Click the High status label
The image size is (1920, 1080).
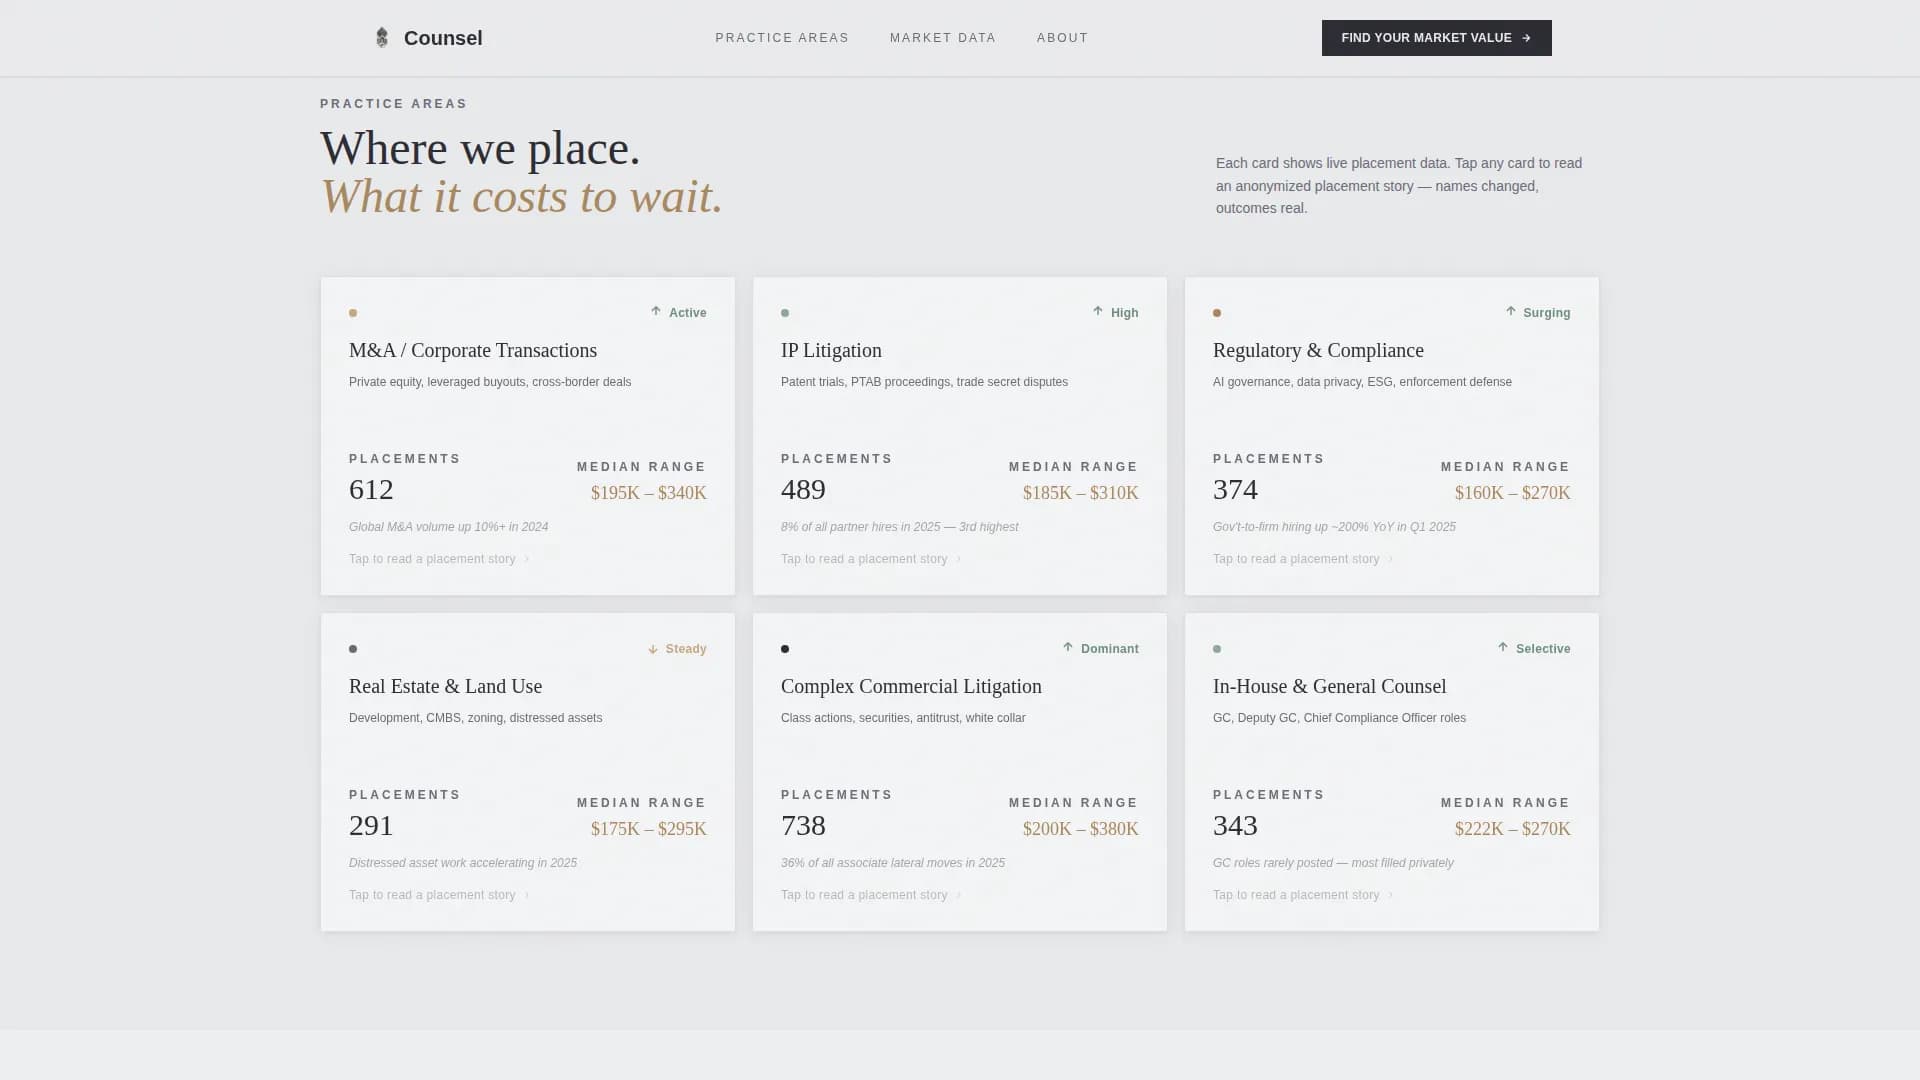point(1125,313)
